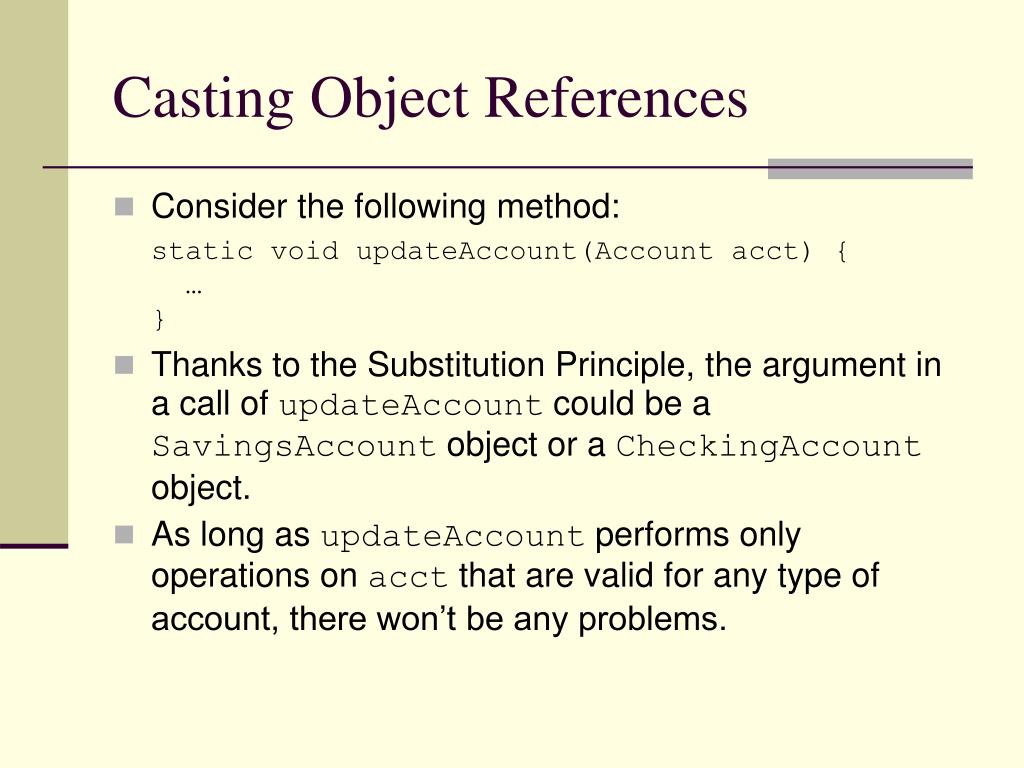Select the first gray square bullet
Image resolution: width=1024 pixels, height=768 pixels.
[x=124, y=207]
